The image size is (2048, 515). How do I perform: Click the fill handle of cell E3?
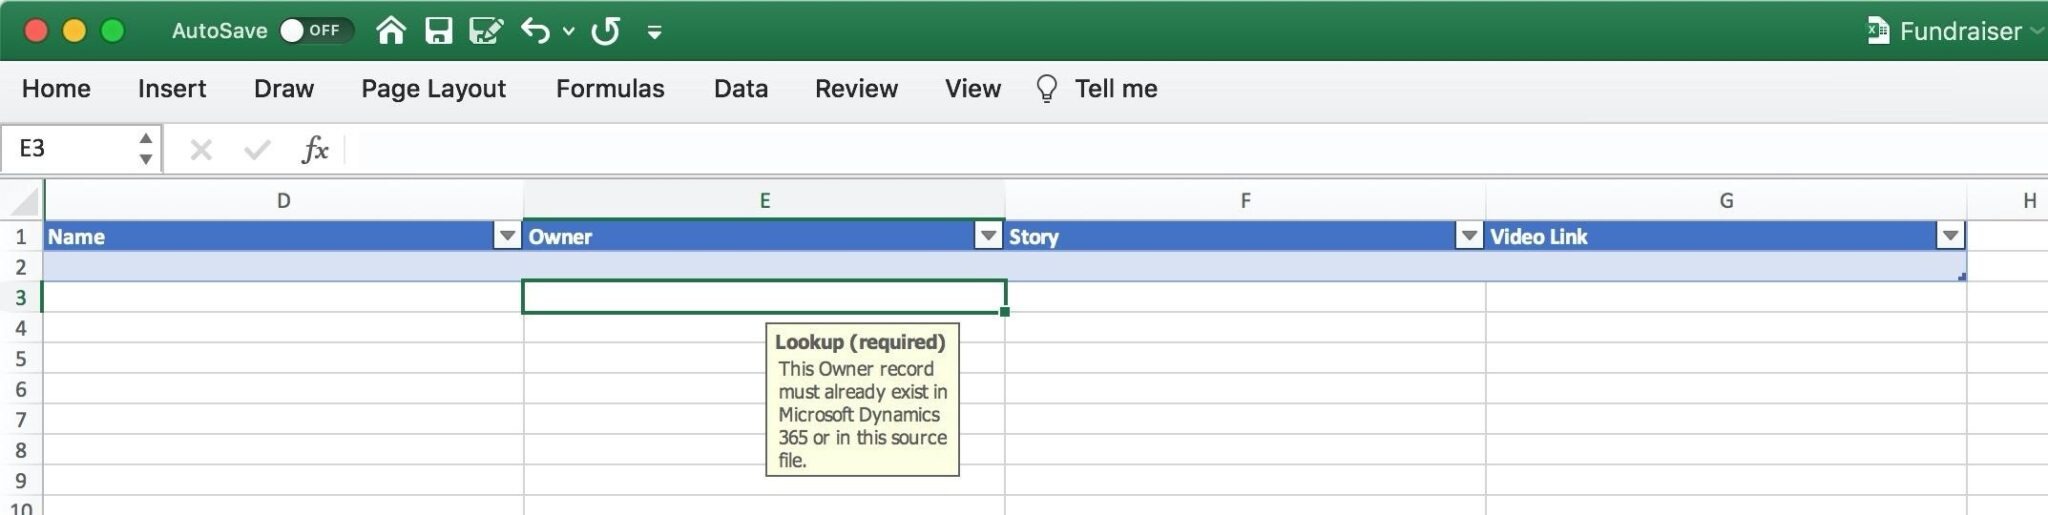(x=1004, y=312)
